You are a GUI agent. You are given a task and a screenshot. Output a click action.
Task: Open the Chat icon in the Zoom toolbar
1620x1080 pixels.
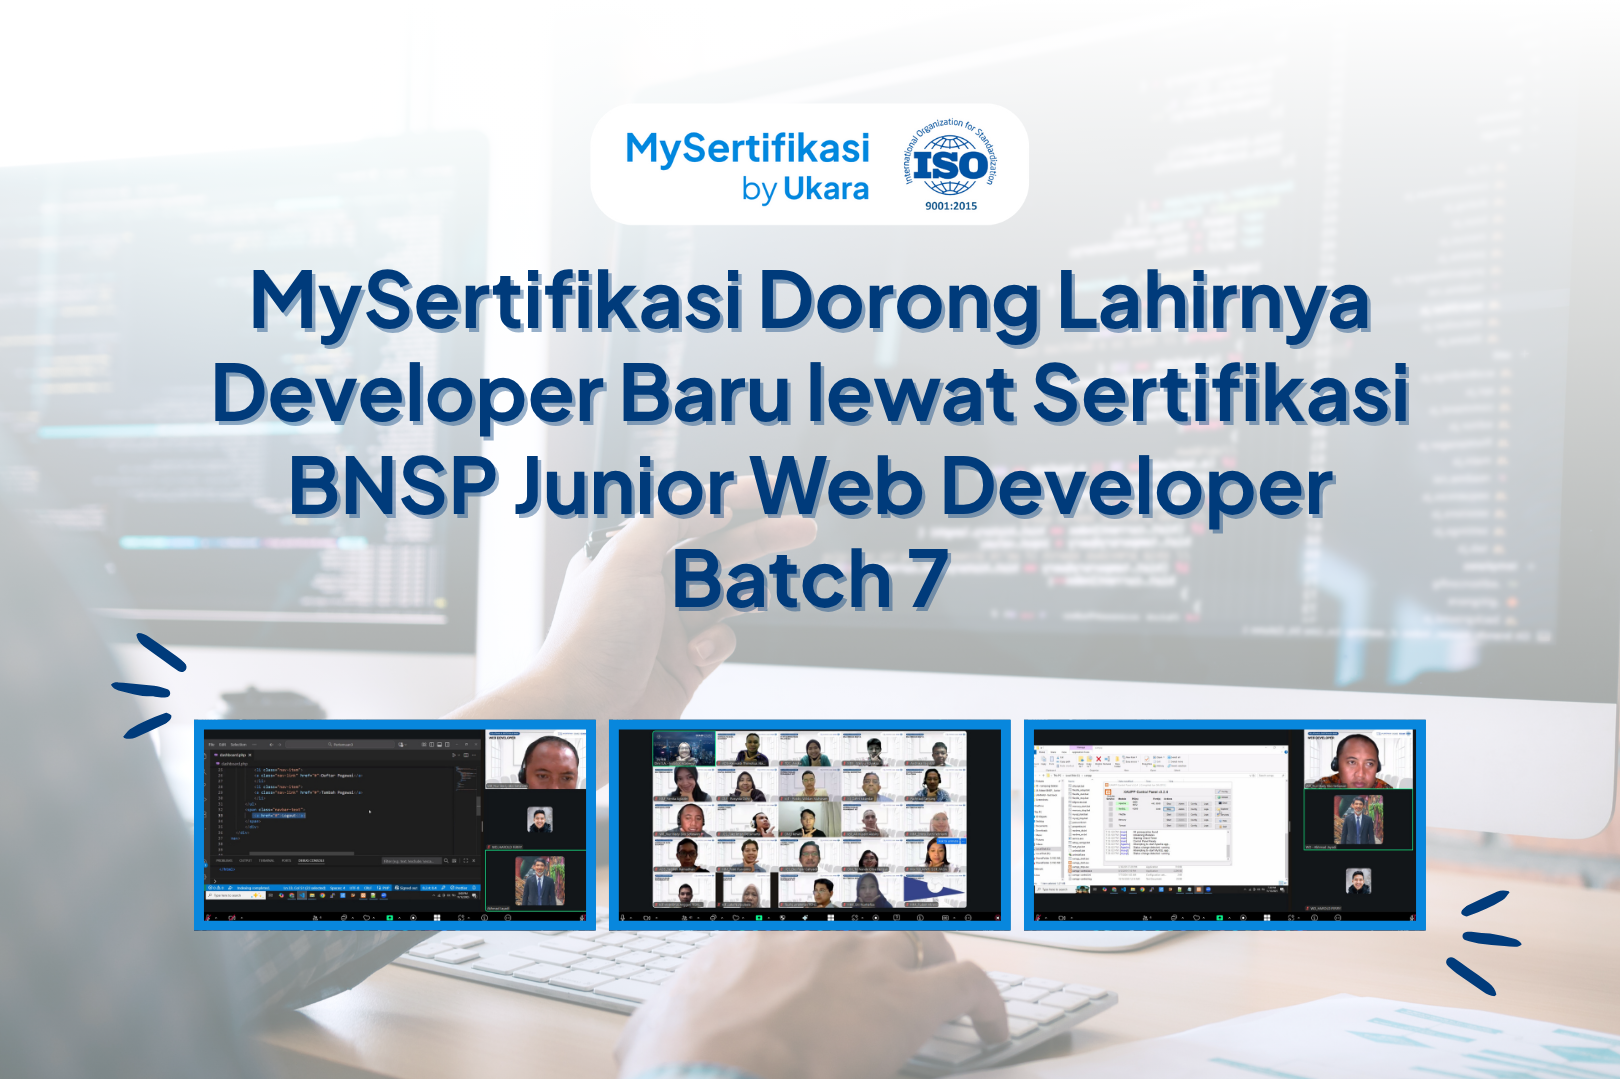[711, 918]
